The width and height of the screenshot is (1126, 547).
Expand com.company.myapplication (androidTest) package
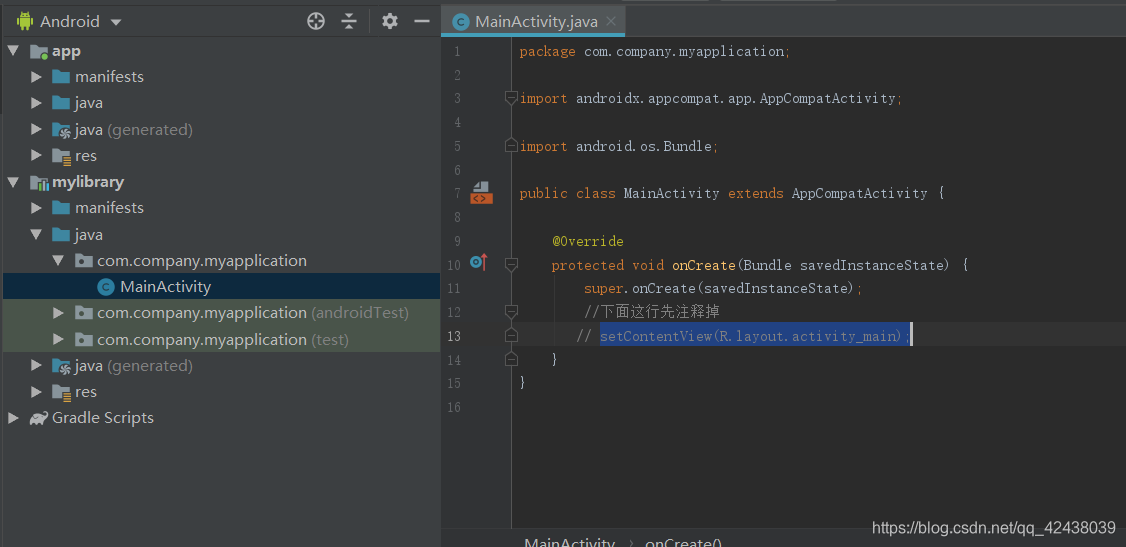click(59, 313)
